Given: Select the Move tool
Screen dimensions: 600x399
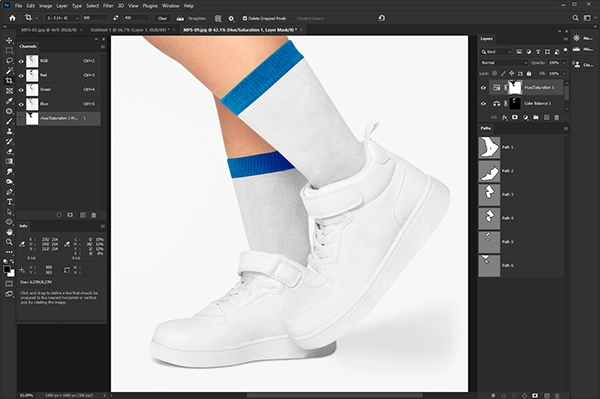Looking at the screenshot, I should pyautogui.click(x=9, y=40).
